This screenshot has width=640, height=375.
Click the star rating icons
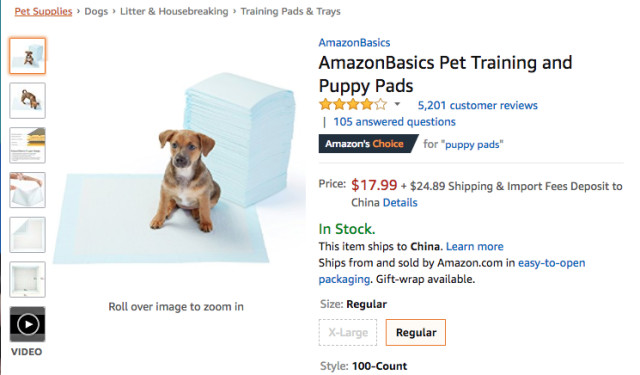[353, 104]
